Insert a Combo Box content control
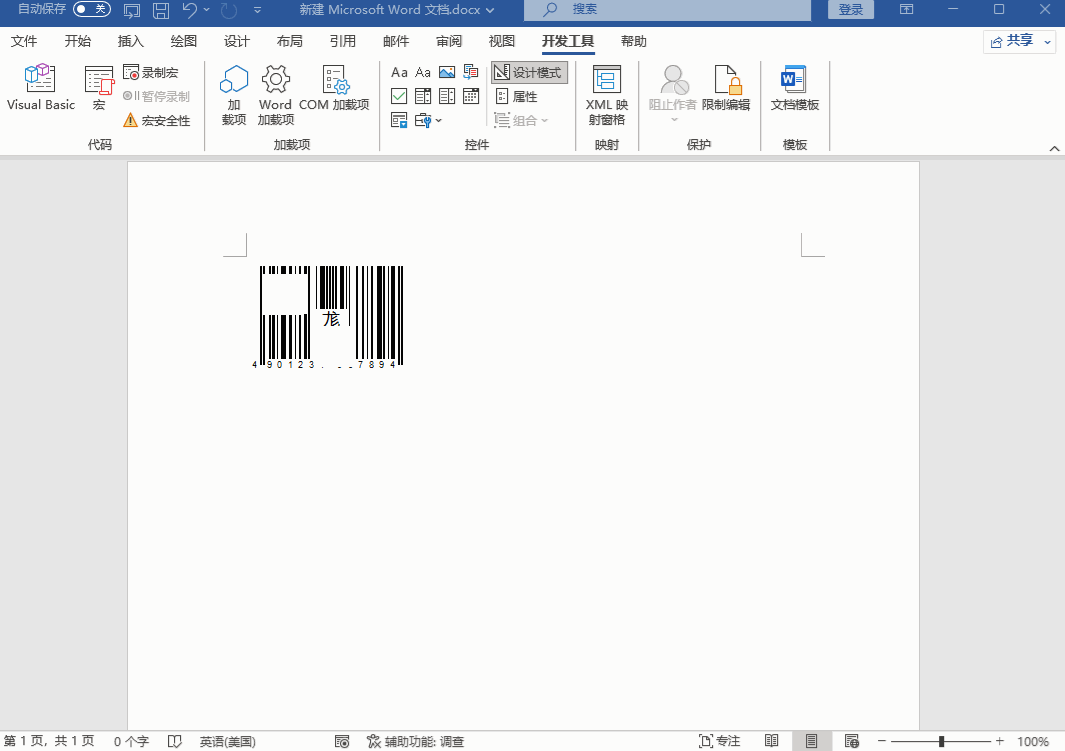This screenshot has width=1065, height=751. coord(423,96)
